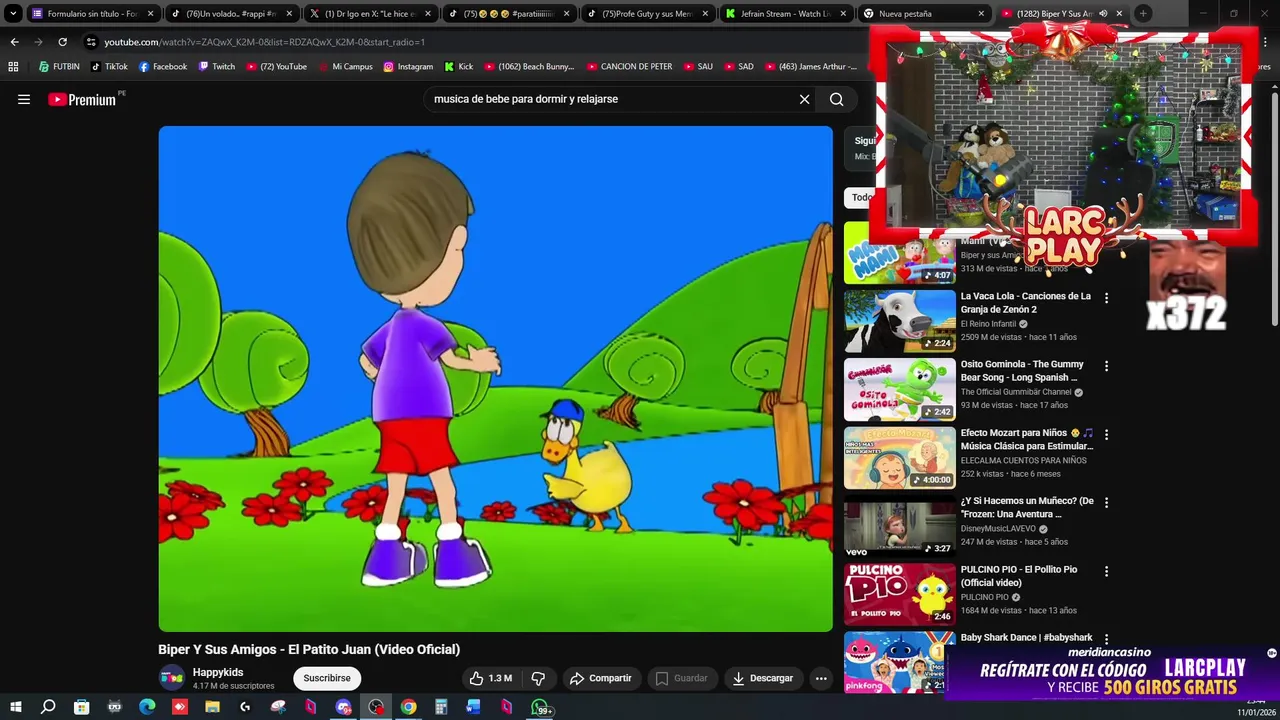1280x720 pixels.
Task: Open WhatsApp from taskbar
Action: click(540, 708)
